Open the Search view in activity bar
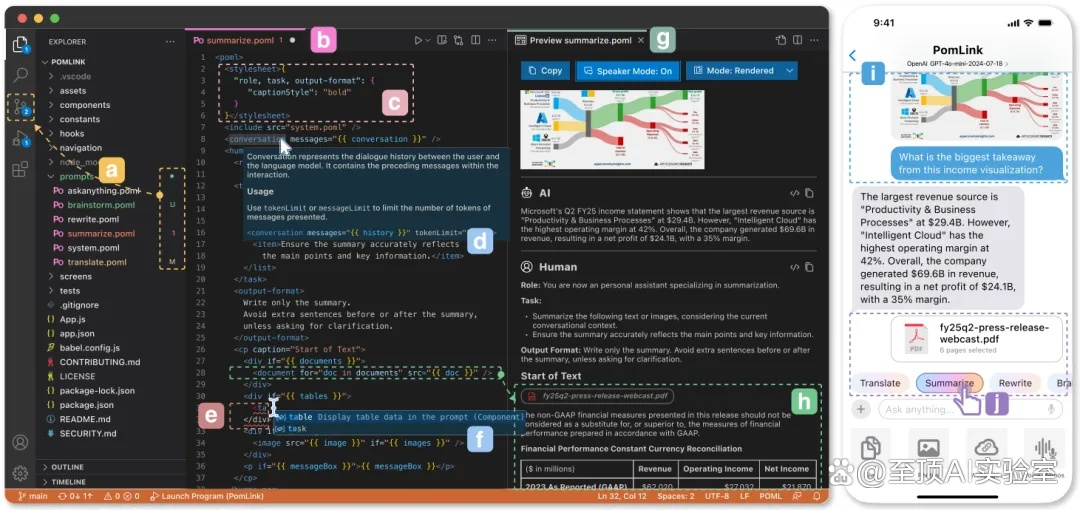Image resolution: width=1080 pixels, height=510 pixels. pos(21,74)
